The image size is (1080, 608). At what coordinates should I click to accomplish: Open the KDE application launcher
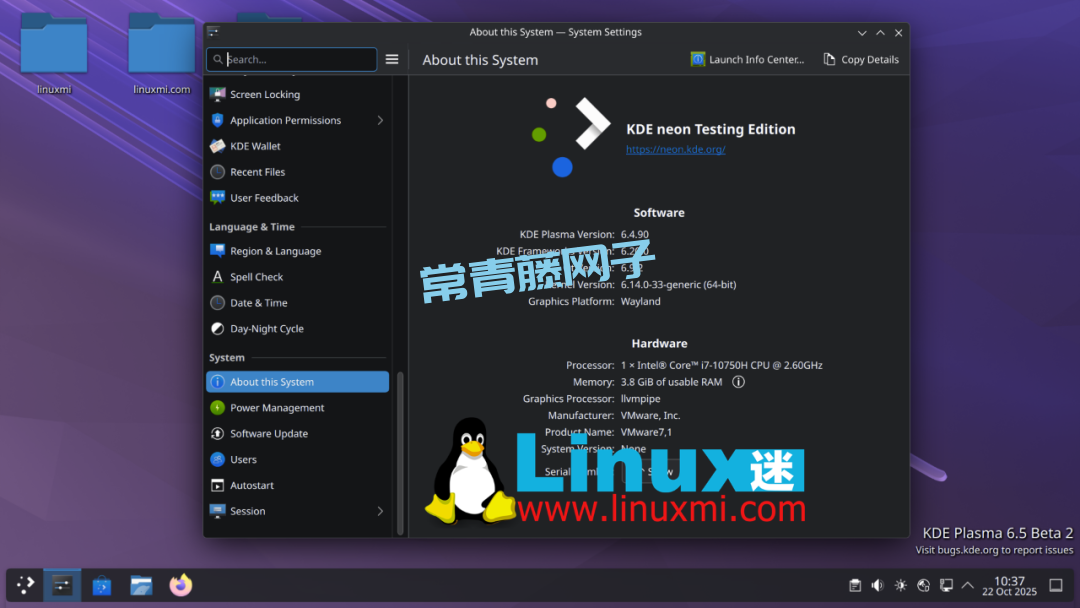pos(26,585)
